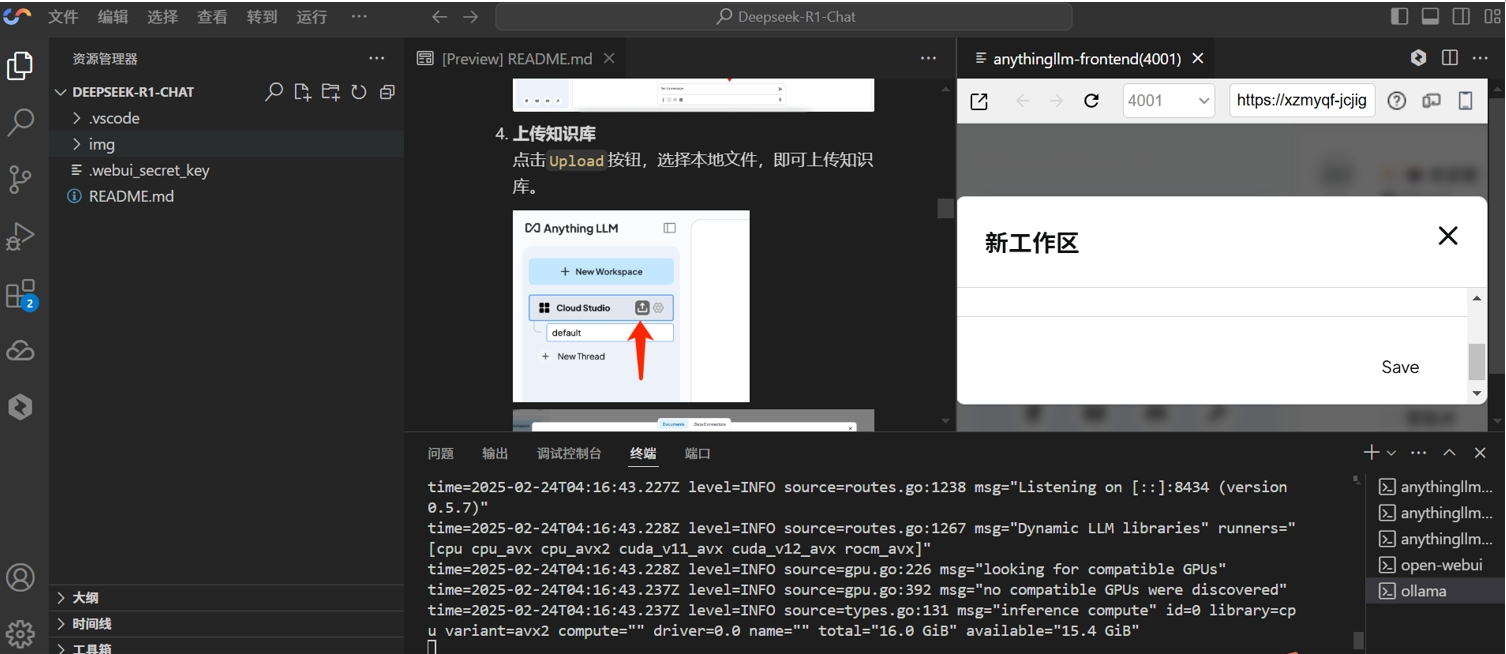
Task: Open more actions for anythingllm-frontend editor group
Action: [1480, 58]
